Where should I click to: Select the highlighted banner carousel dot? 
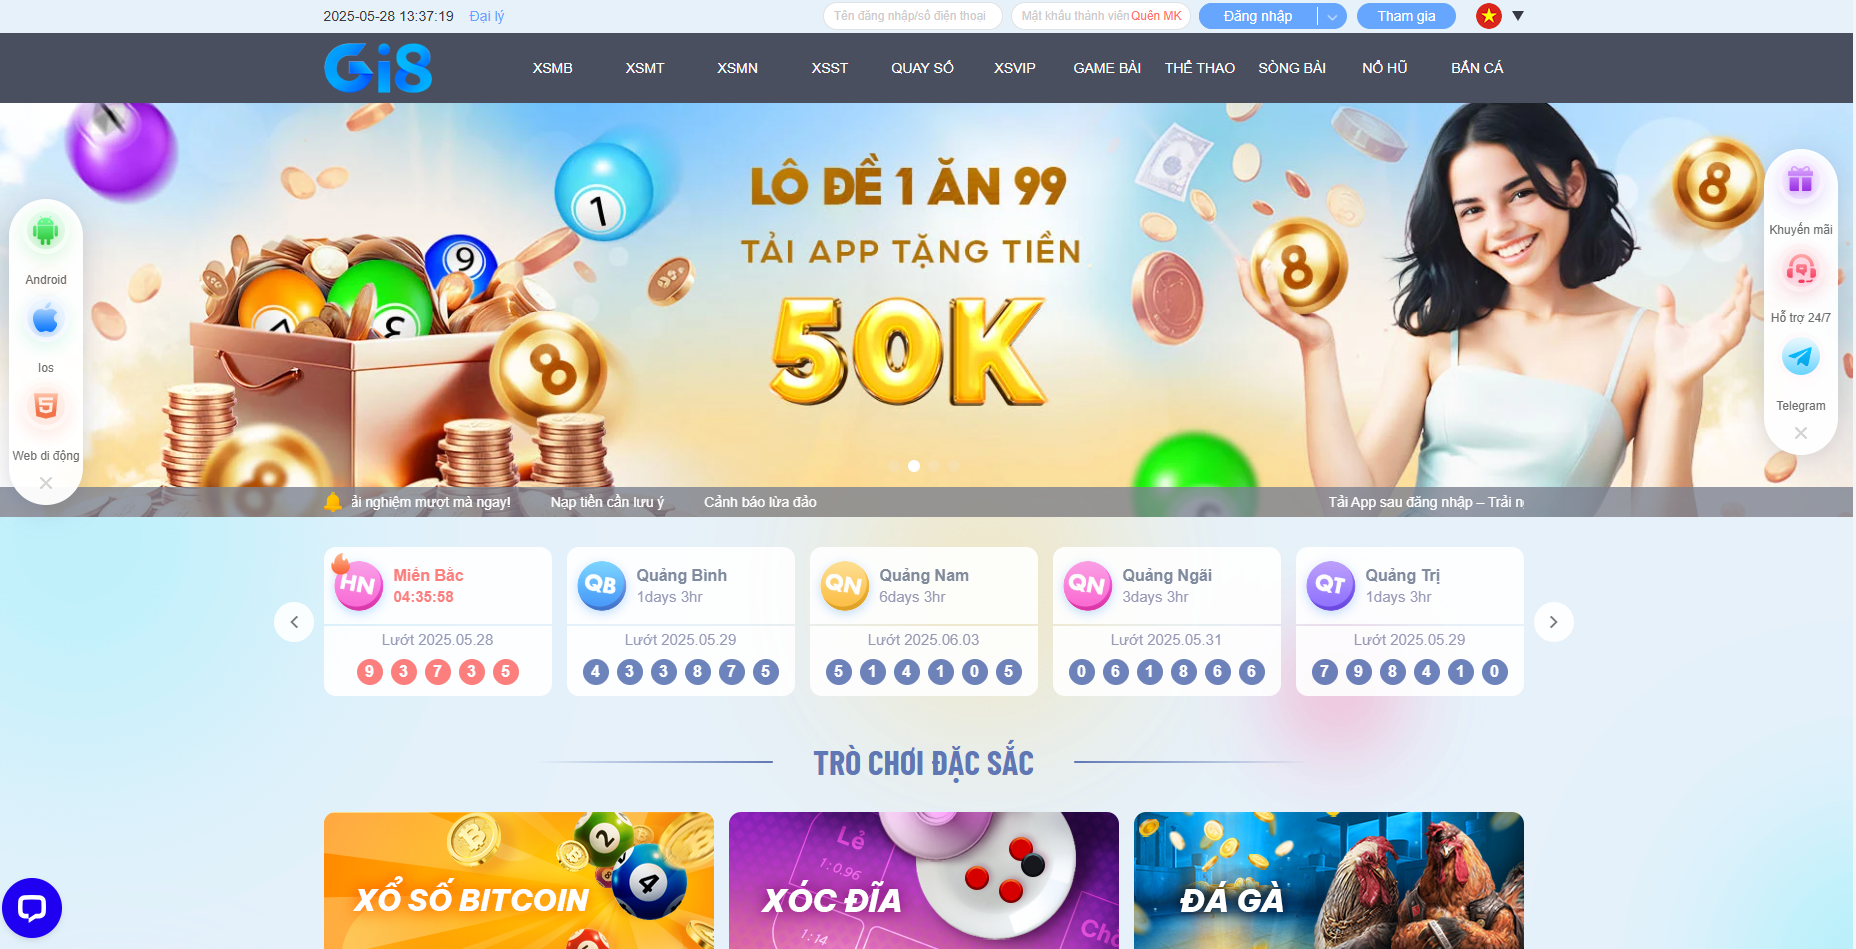click(x=913, y=466)
